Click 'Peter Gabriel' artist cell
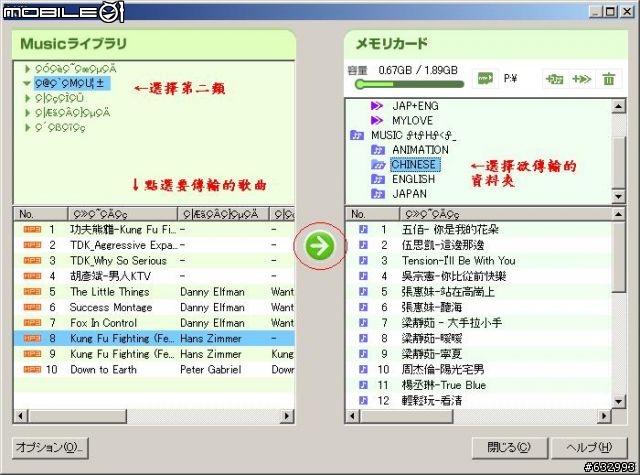The width and height of the screenshot is (640, 475). click(211, 369)
